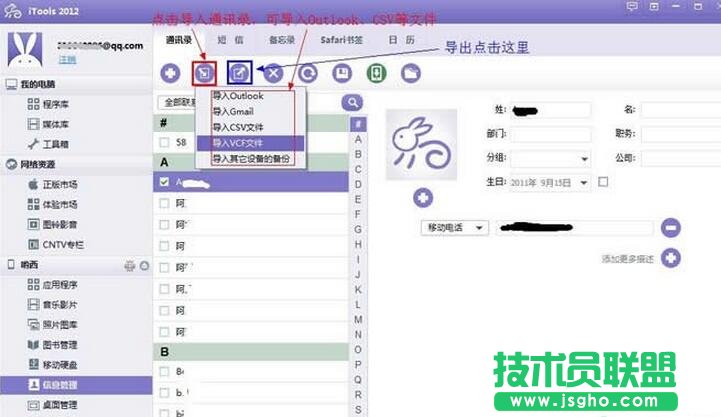Switch to the 短信 tab
Viewport: 721px width, 417px height.
[230, 40]
